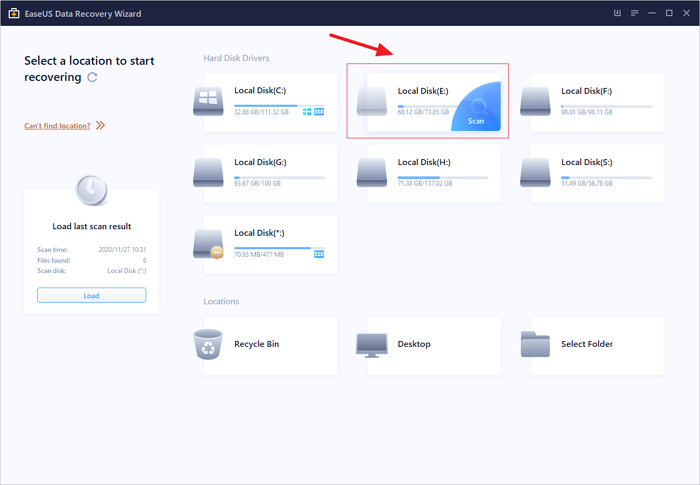The height and width of the screenshot is (485, 700).
Task: Click the Local Disk(E:) label
Action: [423, 91]
